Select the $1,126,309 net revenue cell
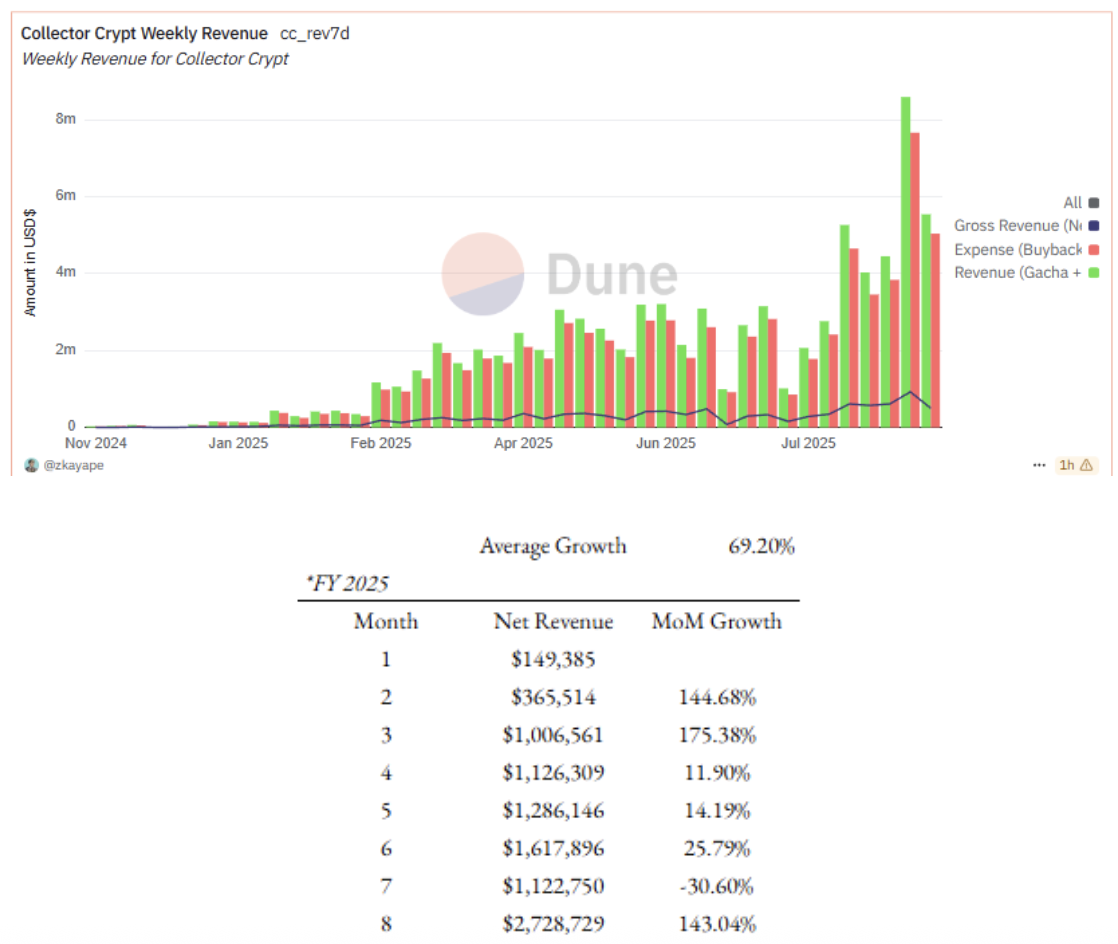The image size is (1118, 944). click(x=553, y=772)
